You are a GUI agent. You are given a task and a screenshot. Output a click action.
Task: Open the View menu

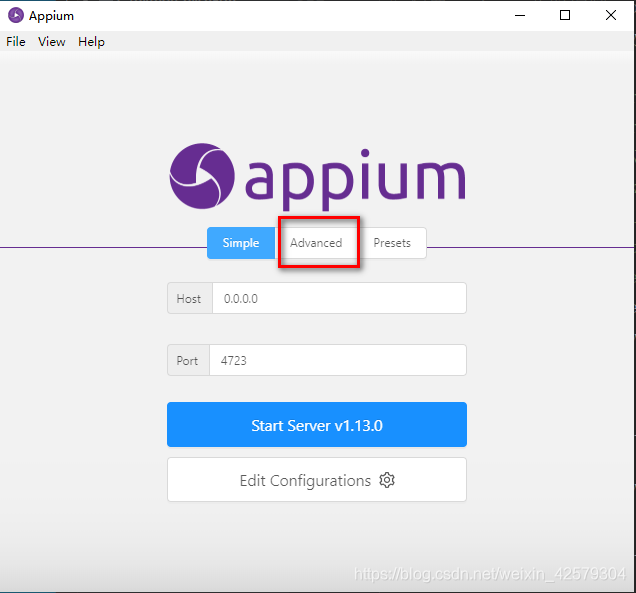(x=52, y=42)
